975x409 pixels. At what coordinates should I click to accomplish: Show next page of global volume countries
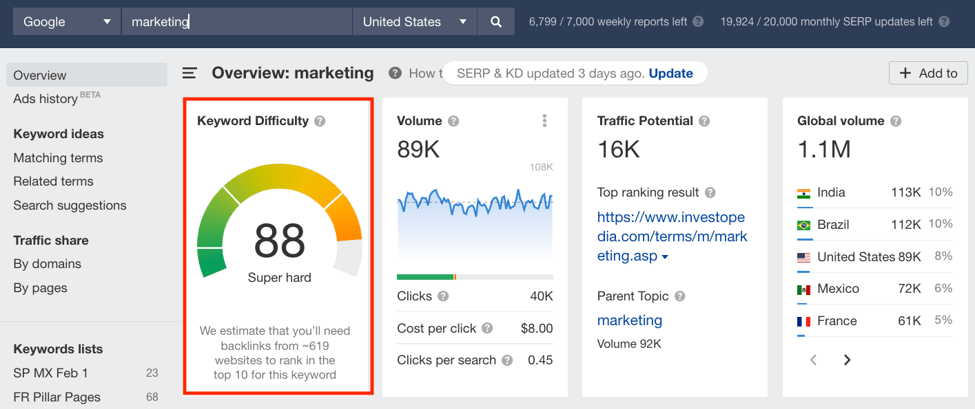tap(846, 359)
